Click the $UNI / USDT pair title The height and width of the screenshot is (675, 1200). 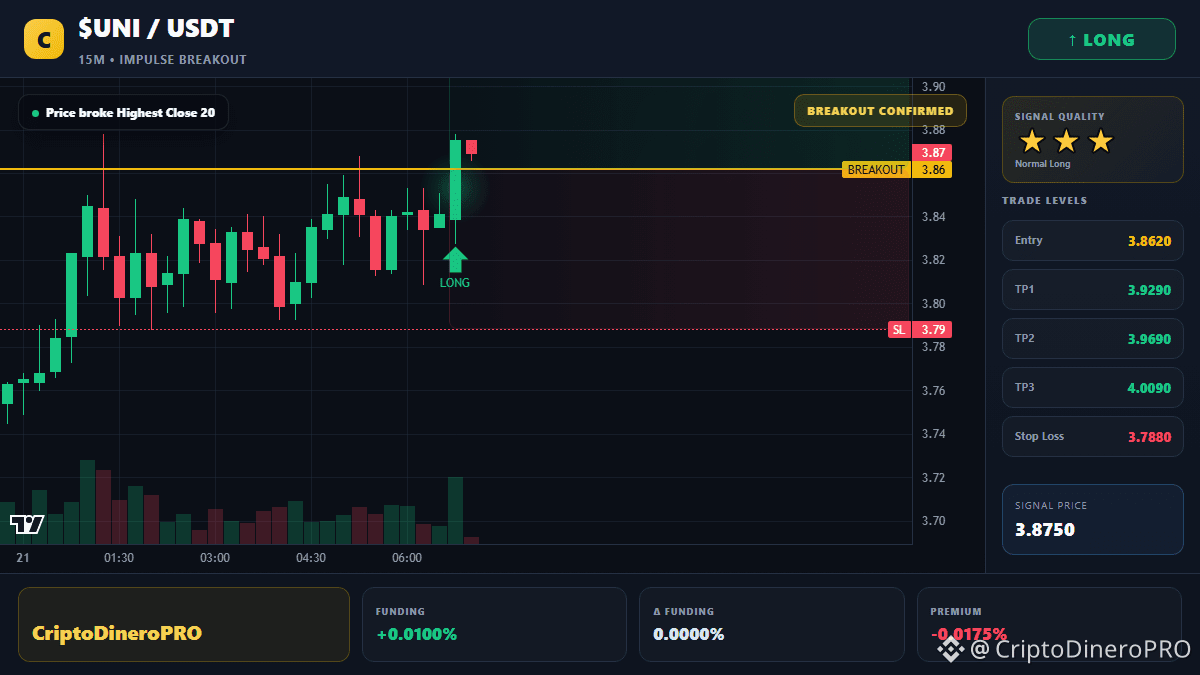coord(156,30)
